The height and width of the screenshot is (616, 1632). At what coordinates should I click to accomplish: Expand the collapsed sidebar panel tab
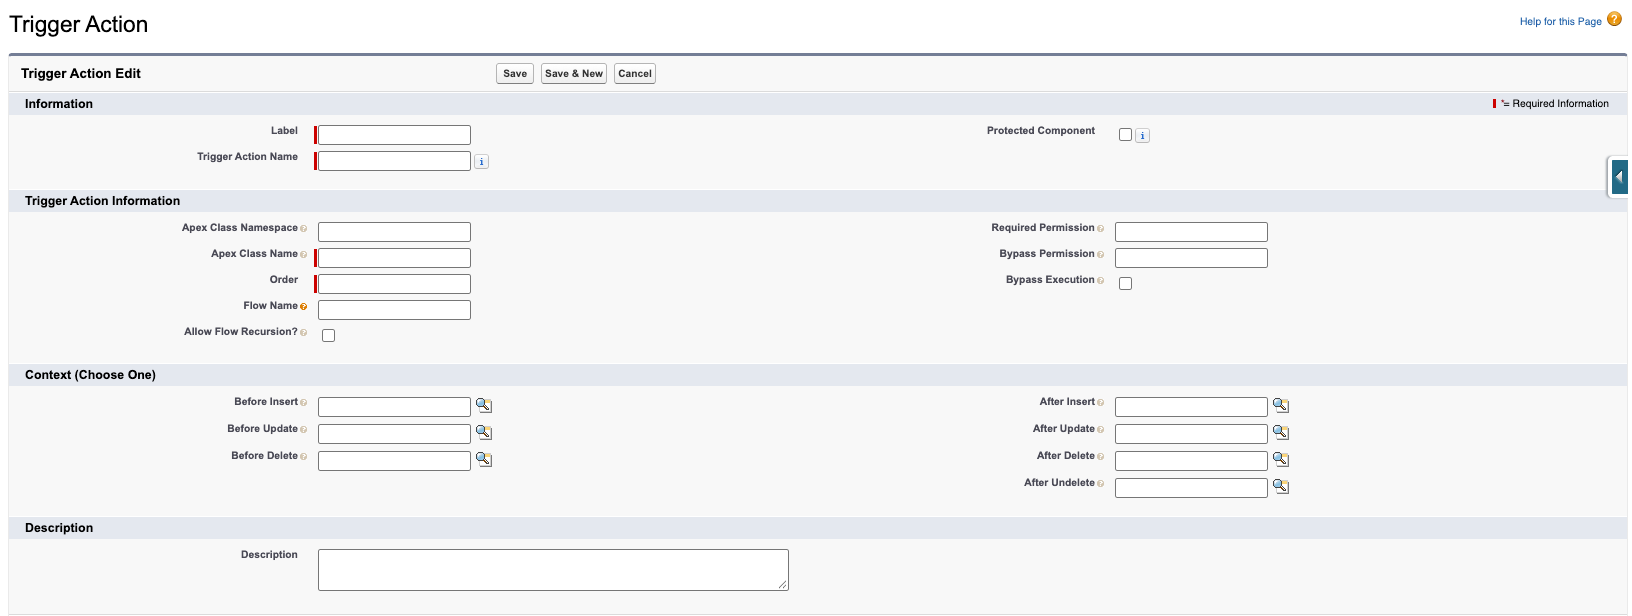pyautogui.click(x=1618, y=177)
